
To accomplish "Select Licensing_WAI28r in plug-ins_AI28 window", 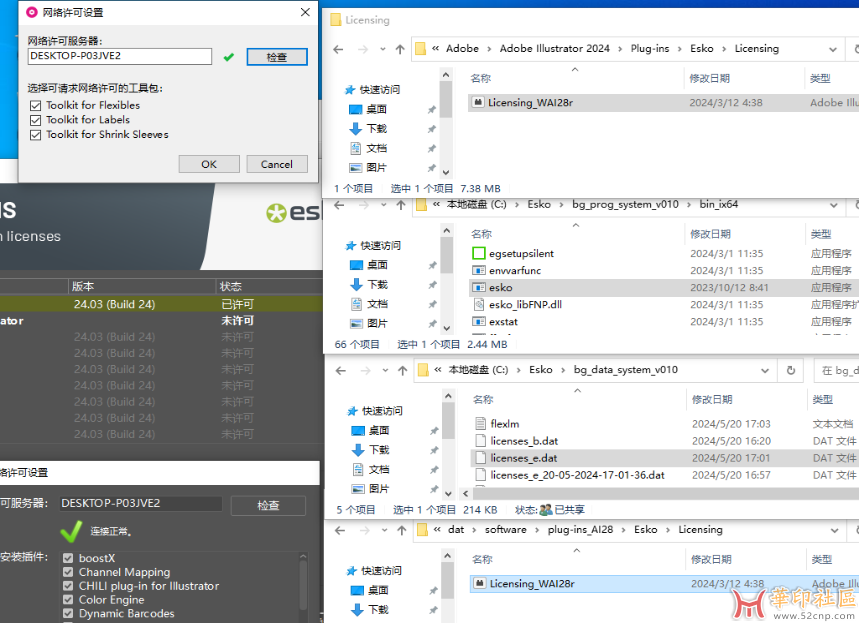I will coord(532,584).
